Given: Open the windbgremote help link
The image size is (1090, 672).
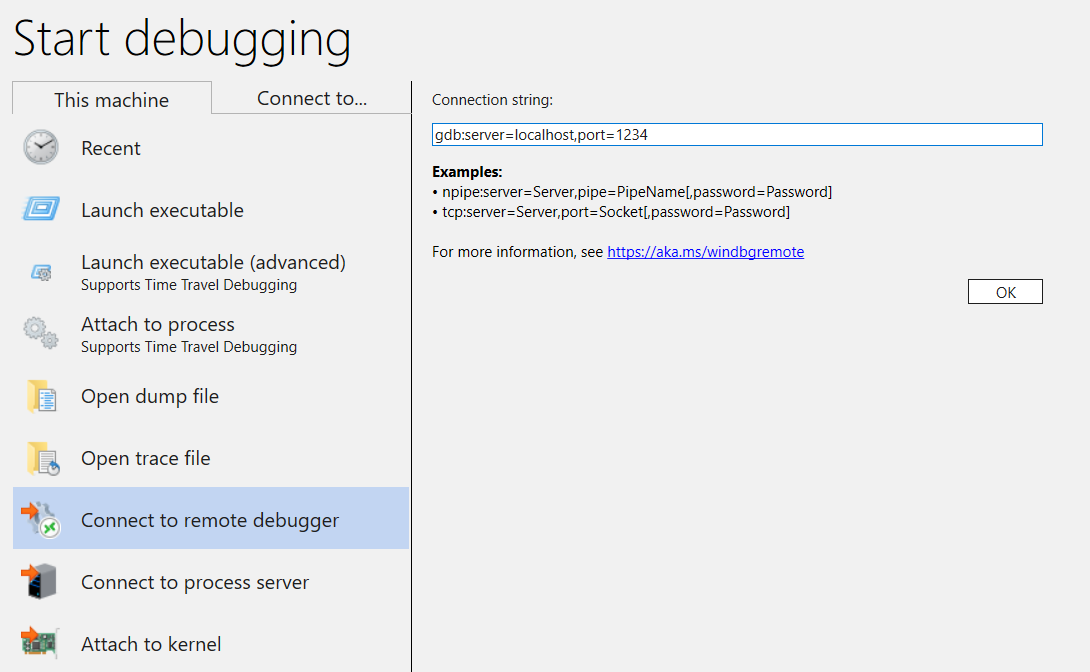Looking at the screenshot, I should coord(705,251).
